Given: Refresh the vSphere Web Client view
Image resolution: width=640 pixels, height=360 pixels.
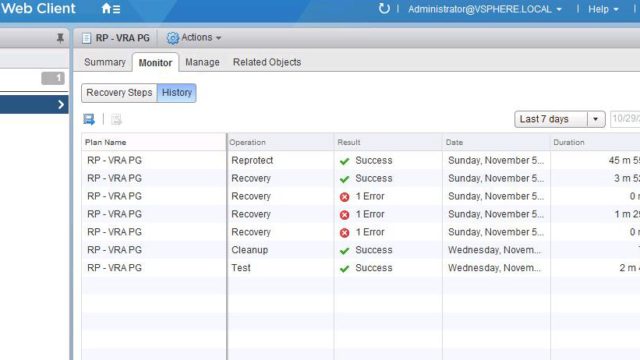Looking at the screenshot, I should point(384,9).
